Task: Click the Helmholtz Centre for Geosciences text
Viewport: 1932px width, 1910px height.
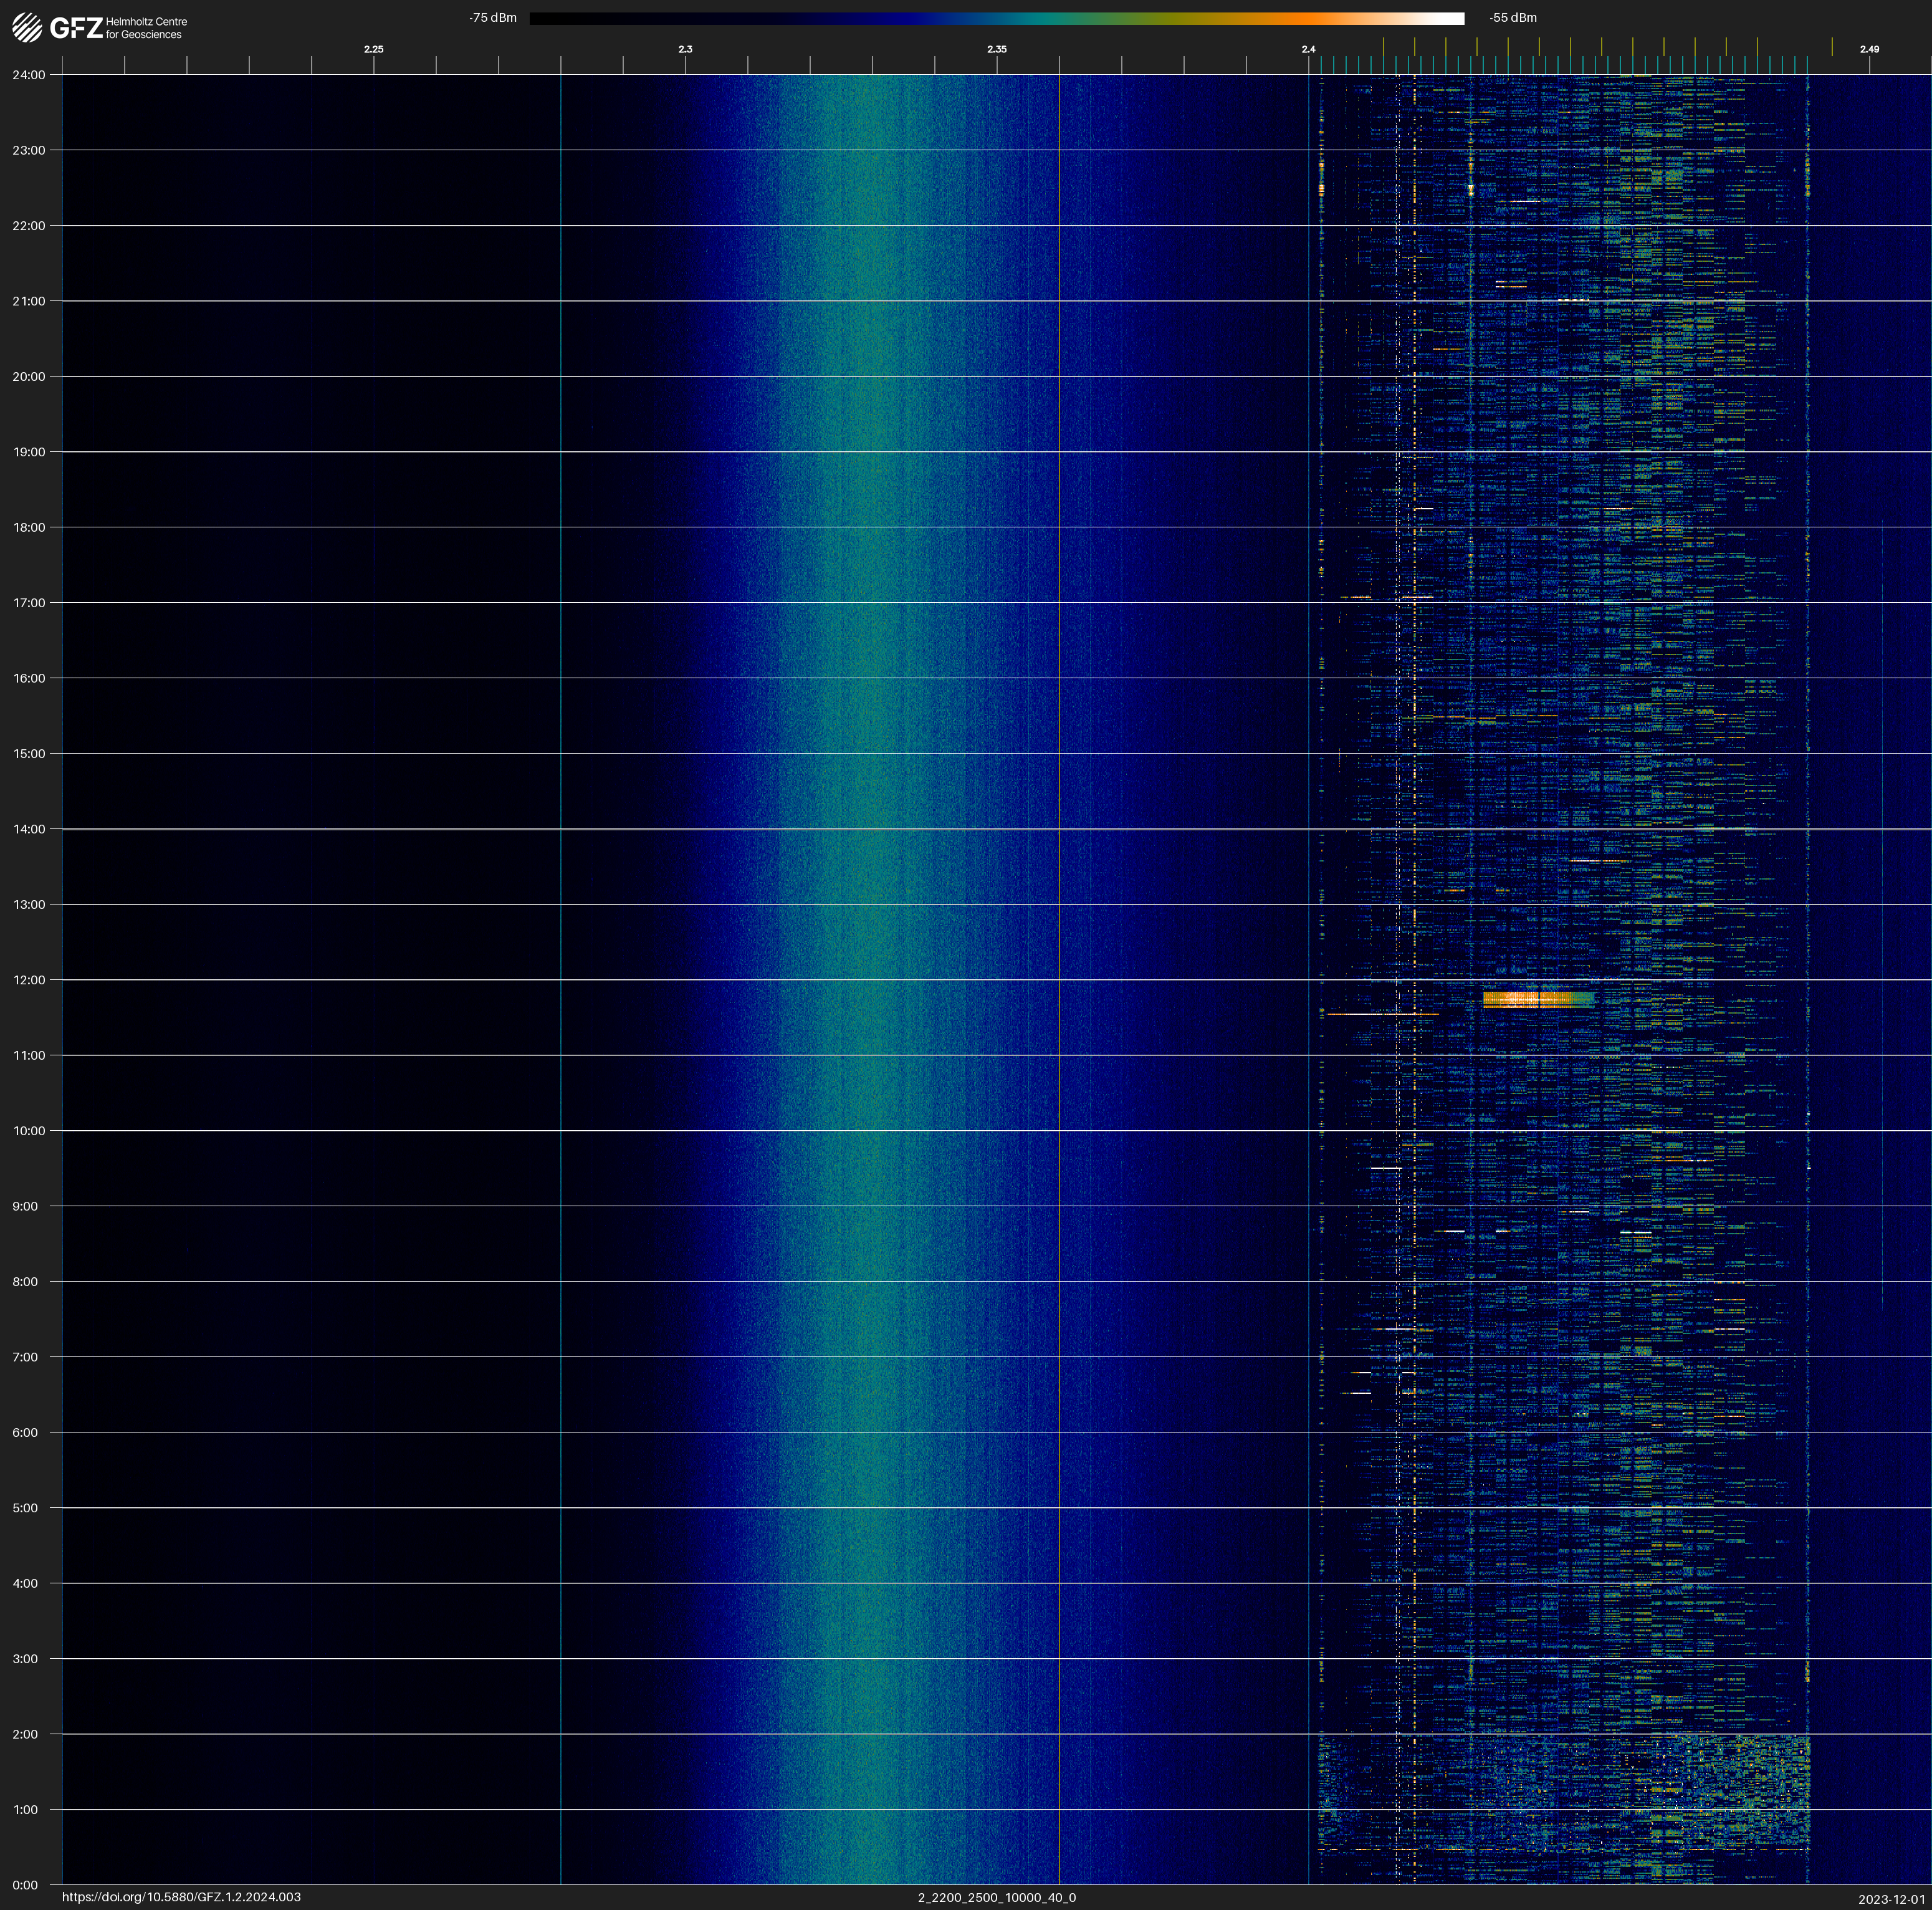Action: point(146,28)
